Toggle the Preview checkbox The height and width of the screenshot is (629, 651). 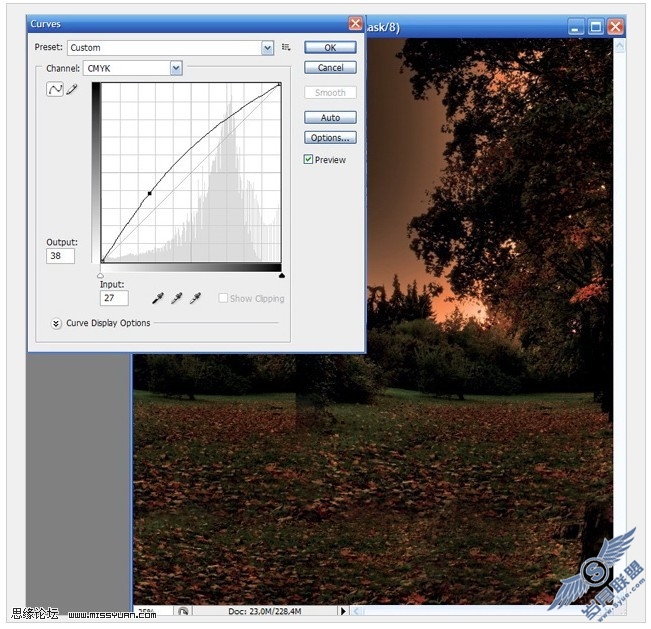click(308, 159)
